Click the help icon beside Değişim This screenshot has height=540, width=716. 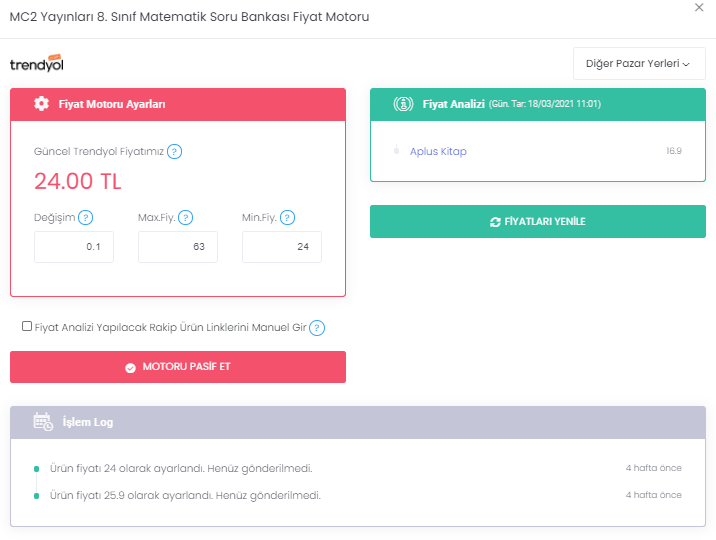86,218
